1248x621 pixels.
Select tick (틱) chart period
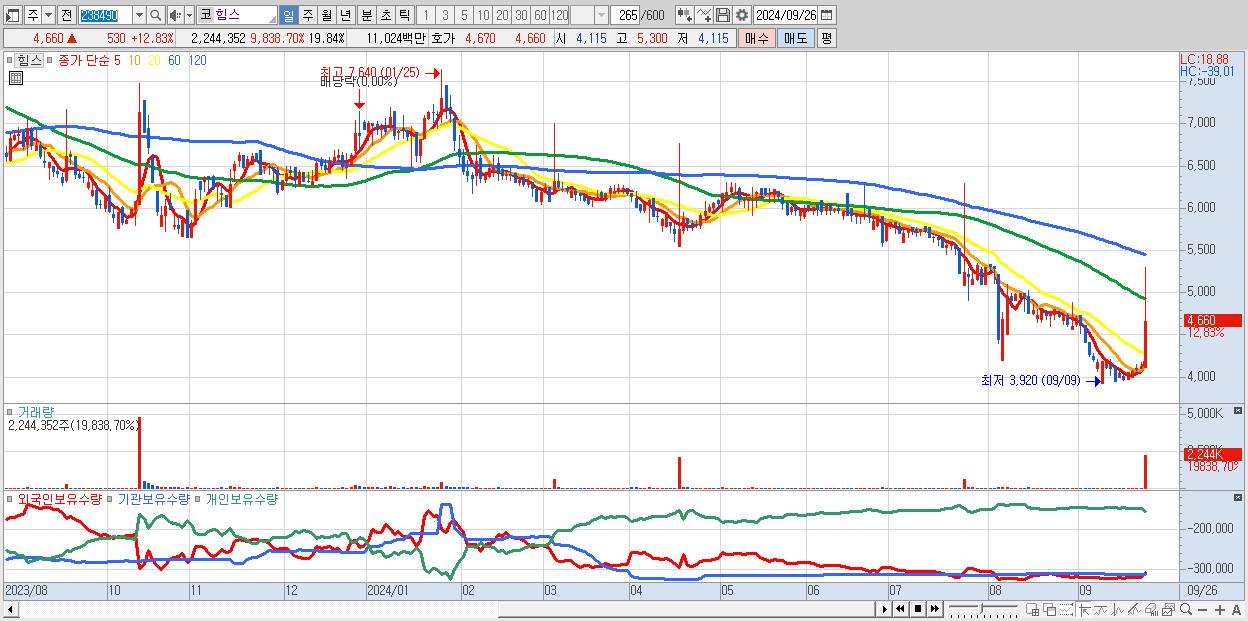(405, 16)
